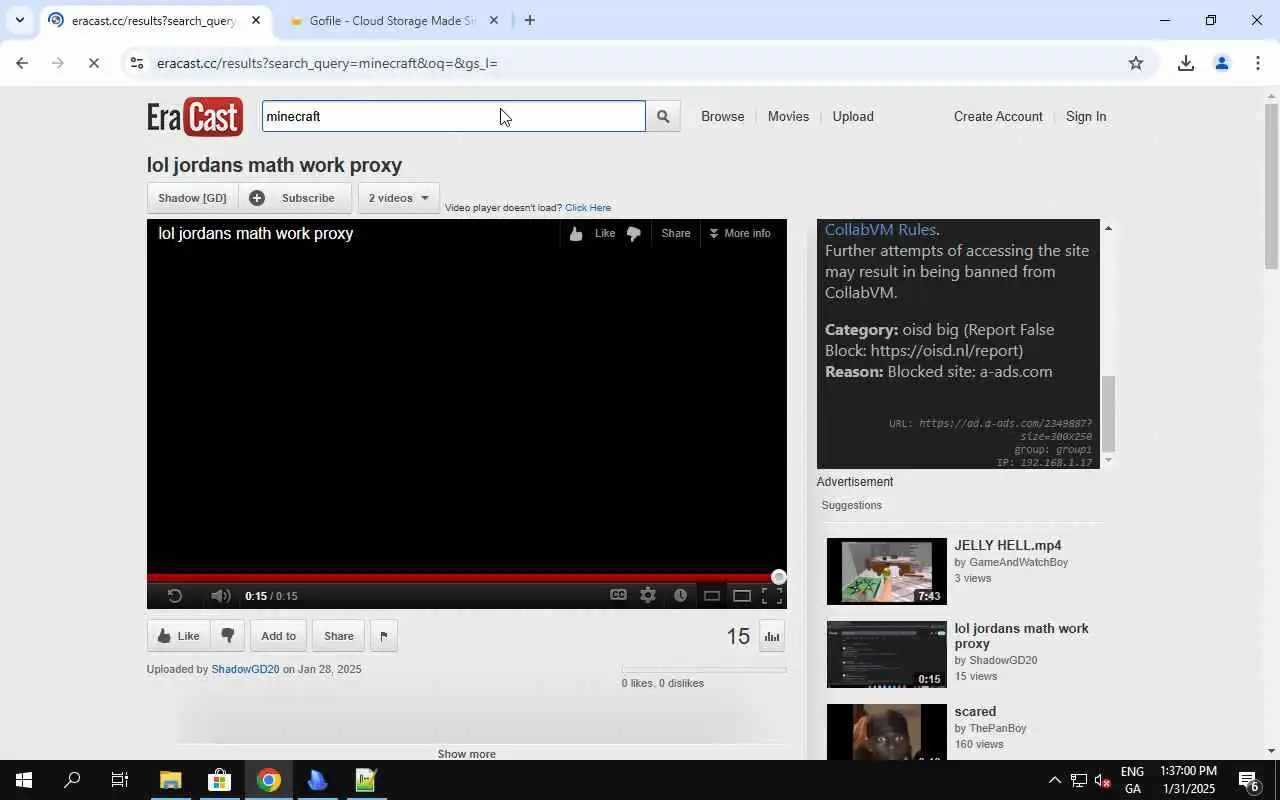Open the JELLY HELL.mp4 video thumbnail

[x=886, y=571]
